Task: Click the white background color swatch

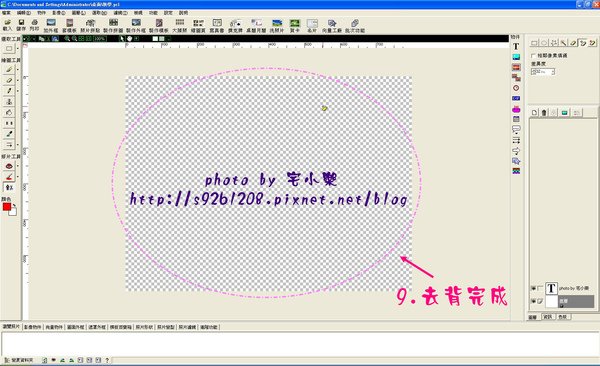Action: (13, 212)
